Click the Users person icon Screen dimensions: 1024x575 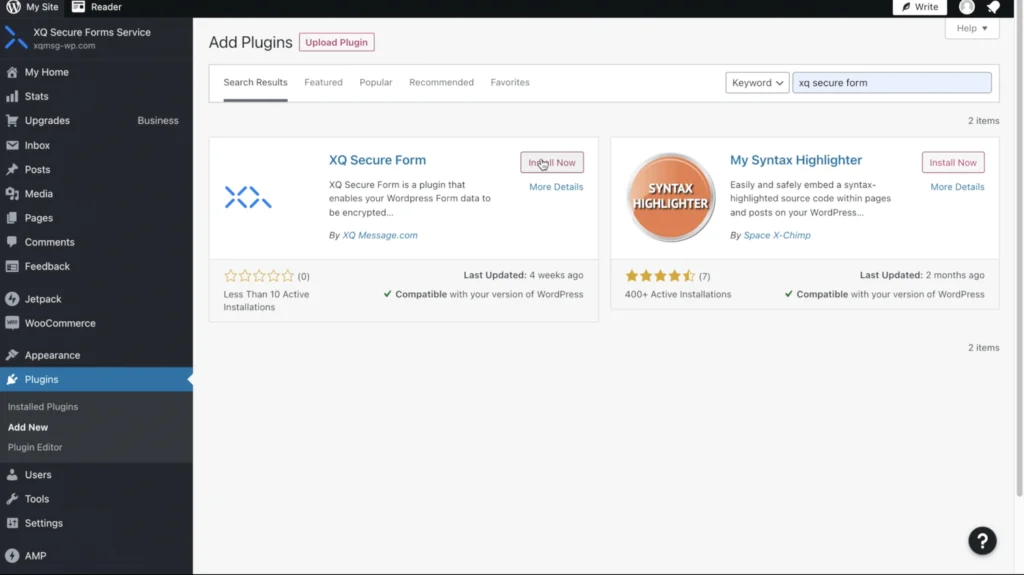tap(12, 474)
